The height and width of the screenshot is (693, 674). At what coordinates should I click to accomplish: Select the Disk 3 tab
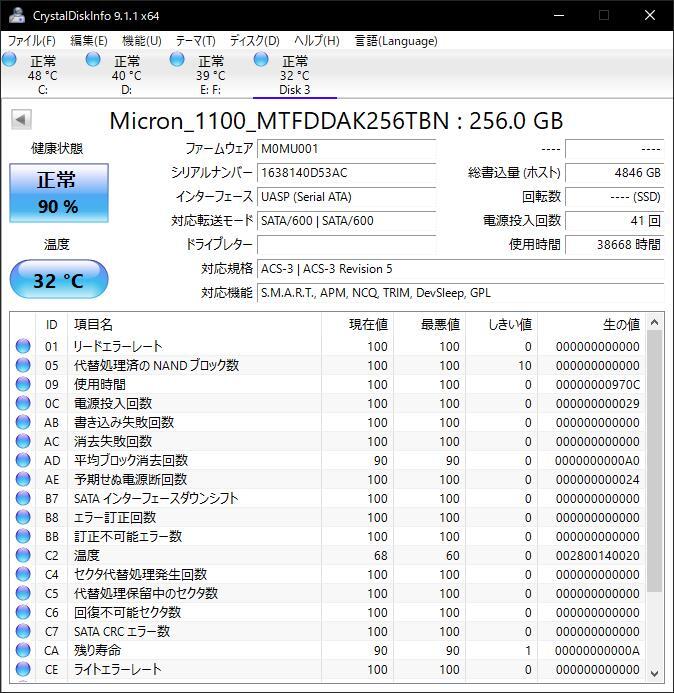294,75
